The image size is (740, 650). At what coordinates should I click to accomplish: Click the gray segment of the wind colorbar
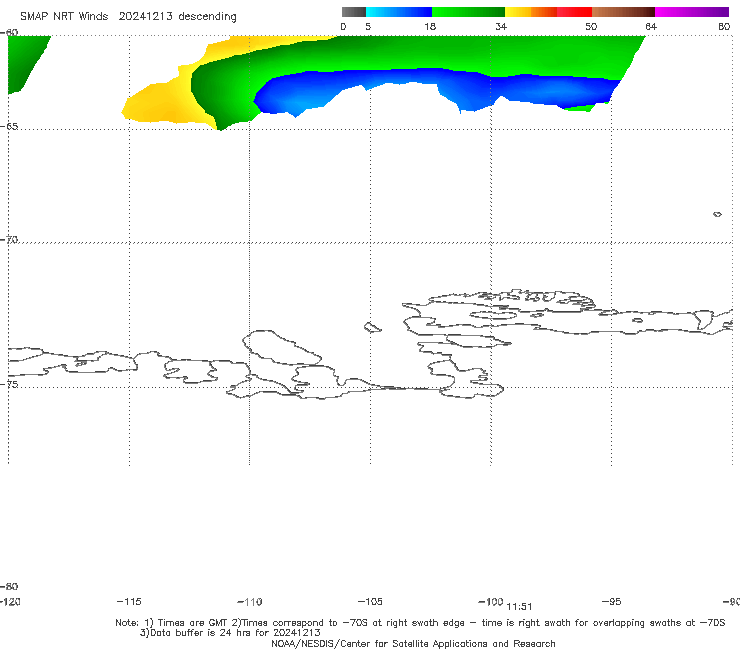[354, 12]
